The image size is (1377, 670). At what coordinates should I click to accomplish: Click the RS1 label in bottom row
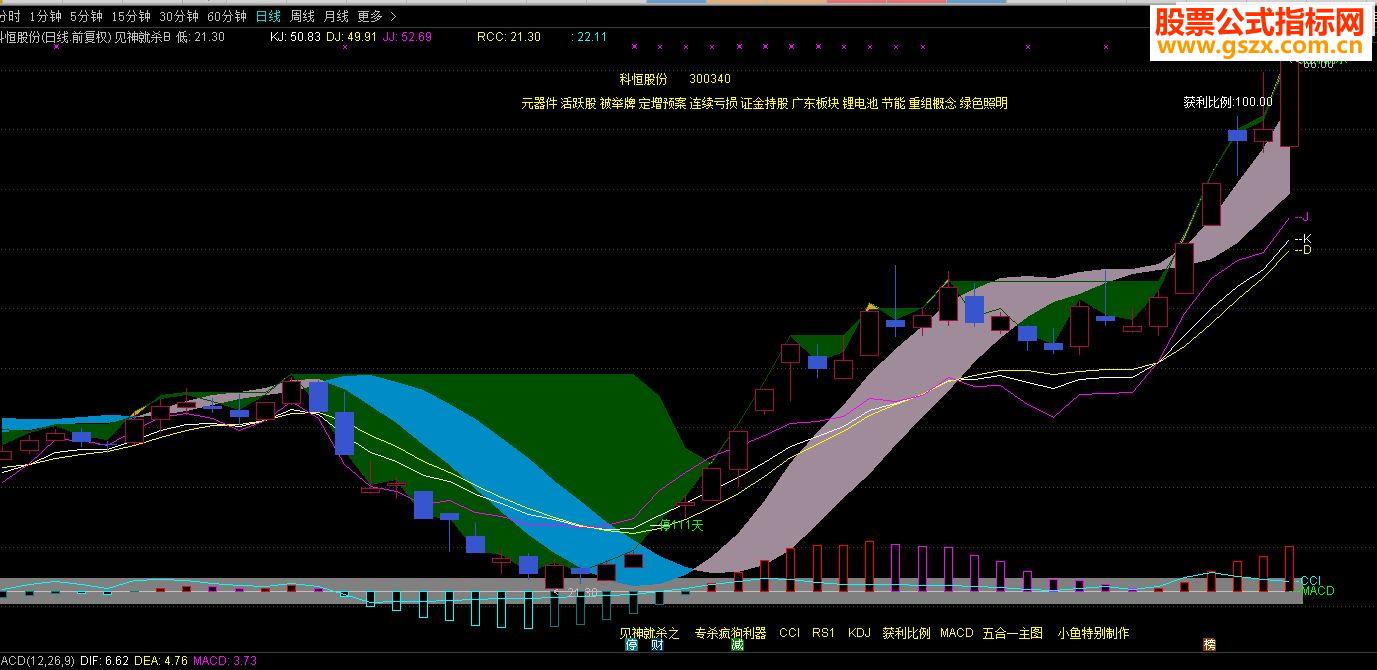pyautogui.click(x=823, y=633)
